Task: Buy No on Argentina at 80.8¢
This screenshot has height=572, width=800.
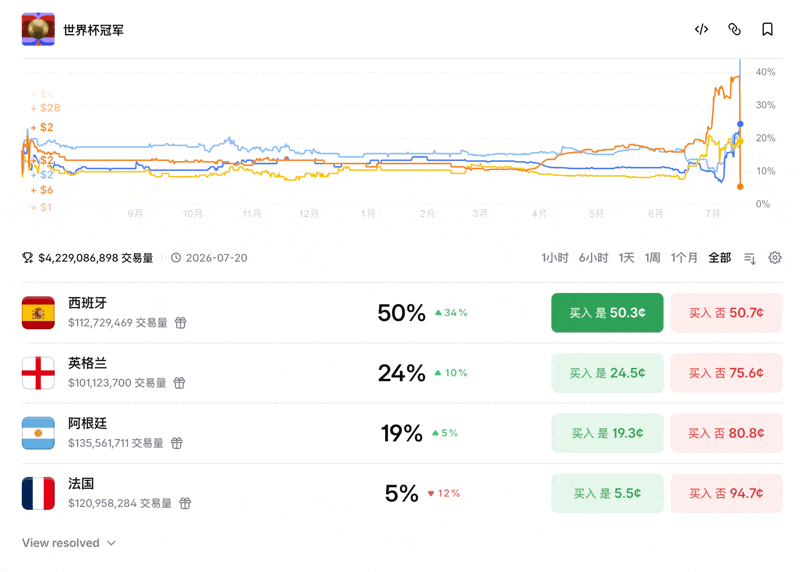Action: tap(726, 433)
